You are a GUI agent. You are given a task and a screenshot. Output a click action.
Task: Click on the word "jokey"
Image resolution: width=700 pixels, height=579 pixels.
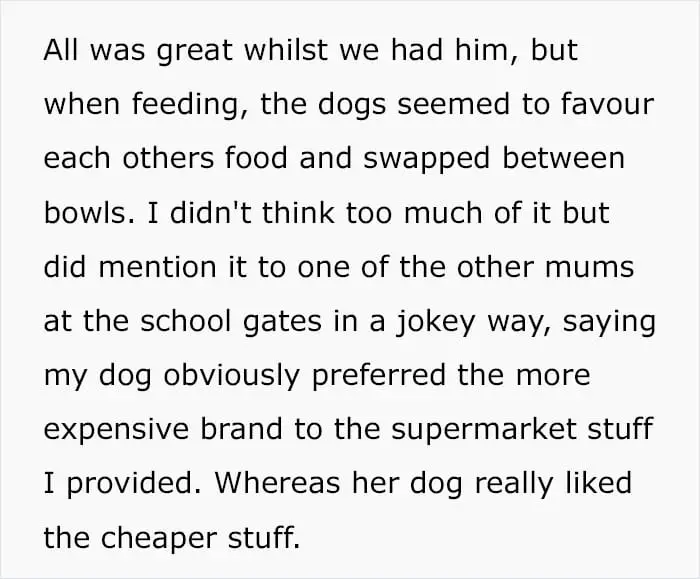click(x=435, y=322)
